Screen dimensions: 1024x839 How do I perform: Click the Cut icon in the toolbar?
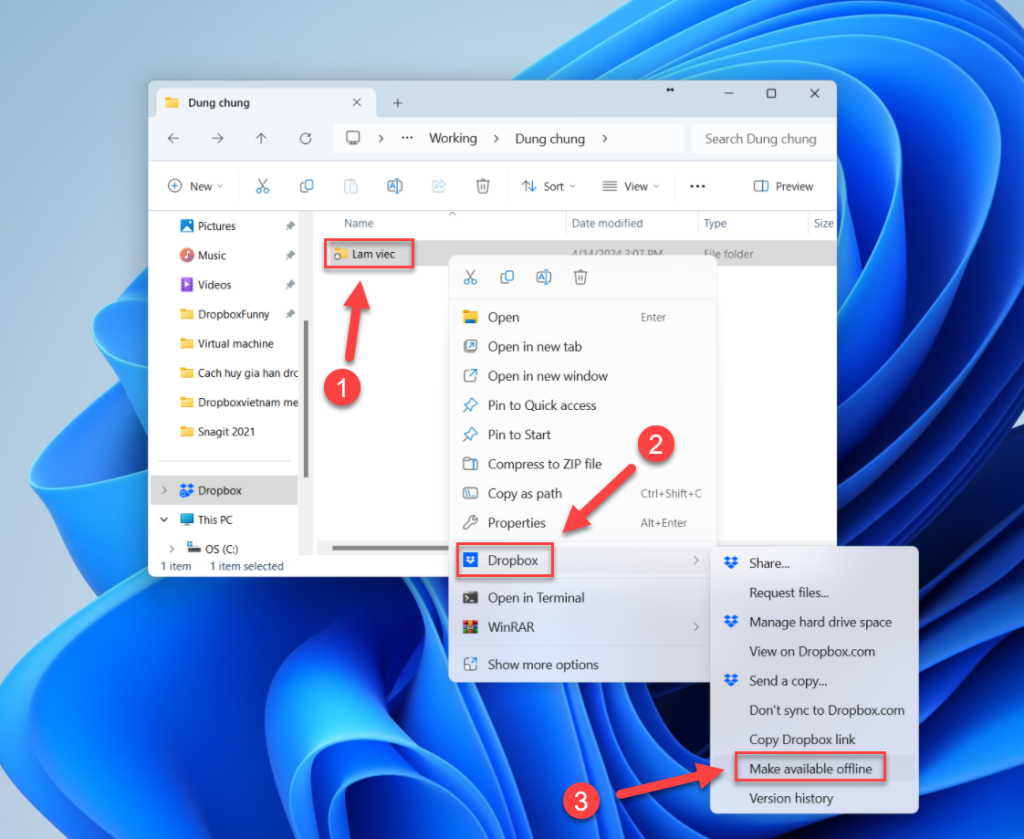pos(262,186)
